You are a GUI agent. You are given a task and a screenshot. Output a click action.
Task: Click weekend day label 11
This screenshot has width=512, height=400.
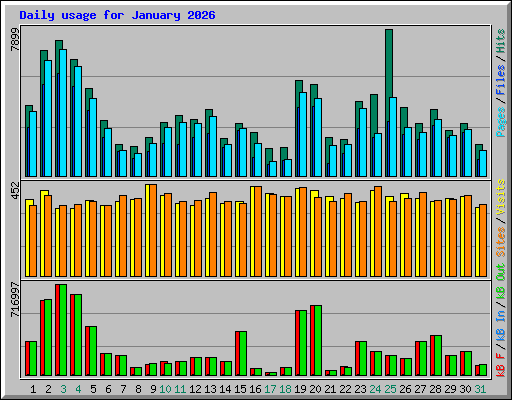(180, 389)
